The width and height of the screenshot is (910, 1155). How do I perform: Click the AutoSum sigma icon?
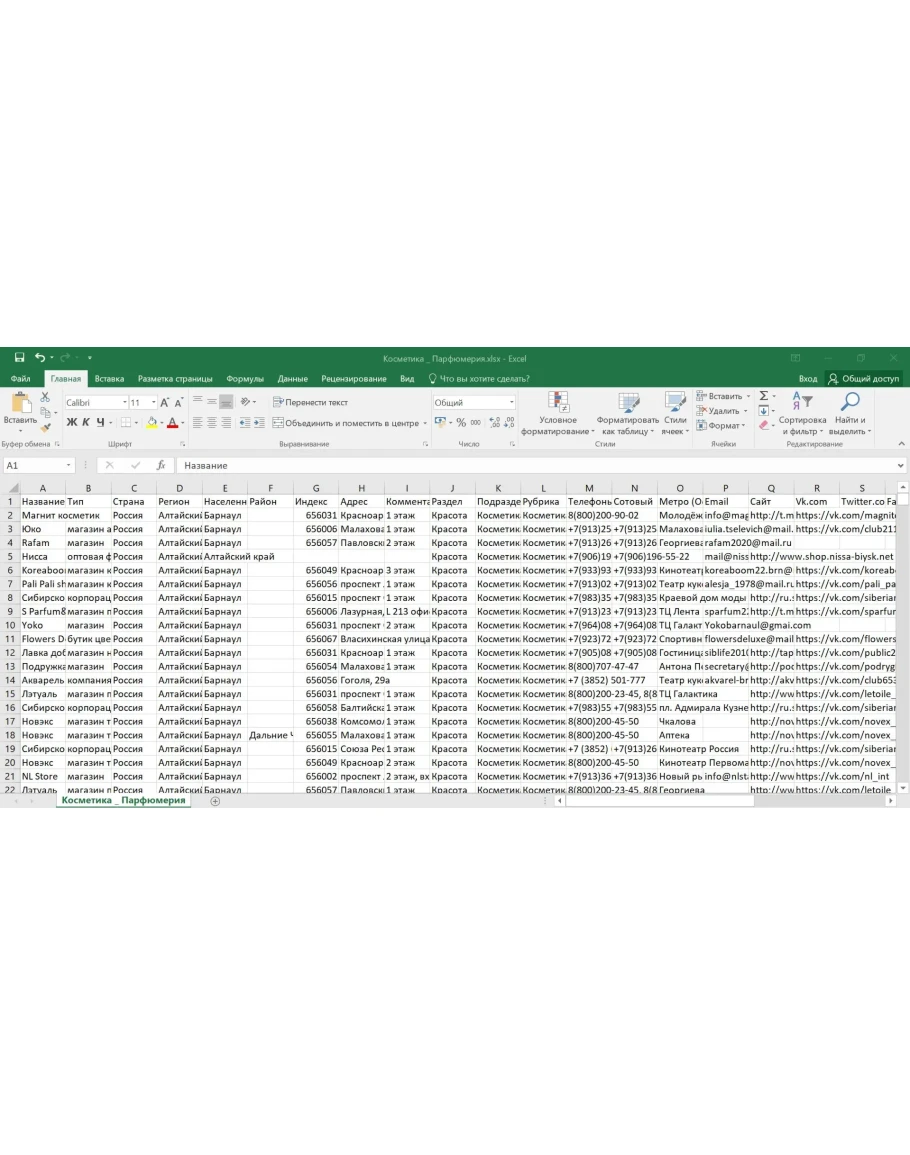[x=764, y=396]
